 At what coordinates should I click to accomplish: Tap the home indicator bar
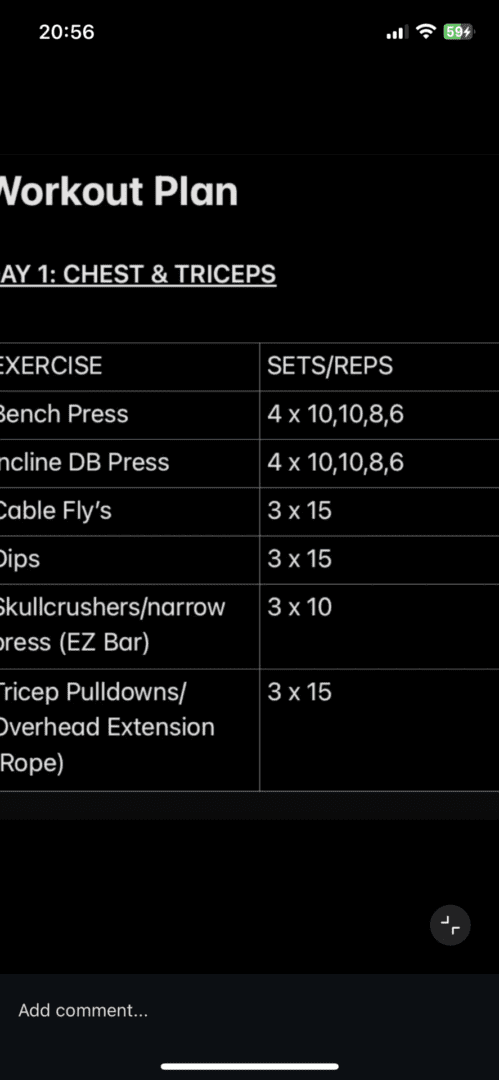(250, 1066)
